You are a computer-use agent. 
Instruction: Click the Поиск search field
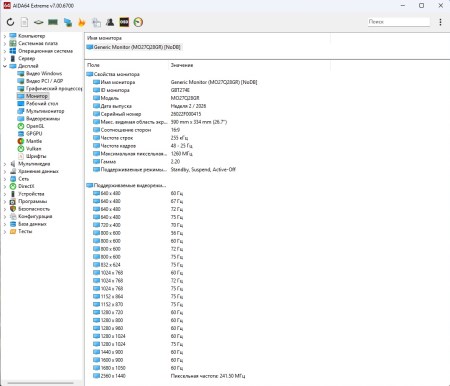coord(399,22)
